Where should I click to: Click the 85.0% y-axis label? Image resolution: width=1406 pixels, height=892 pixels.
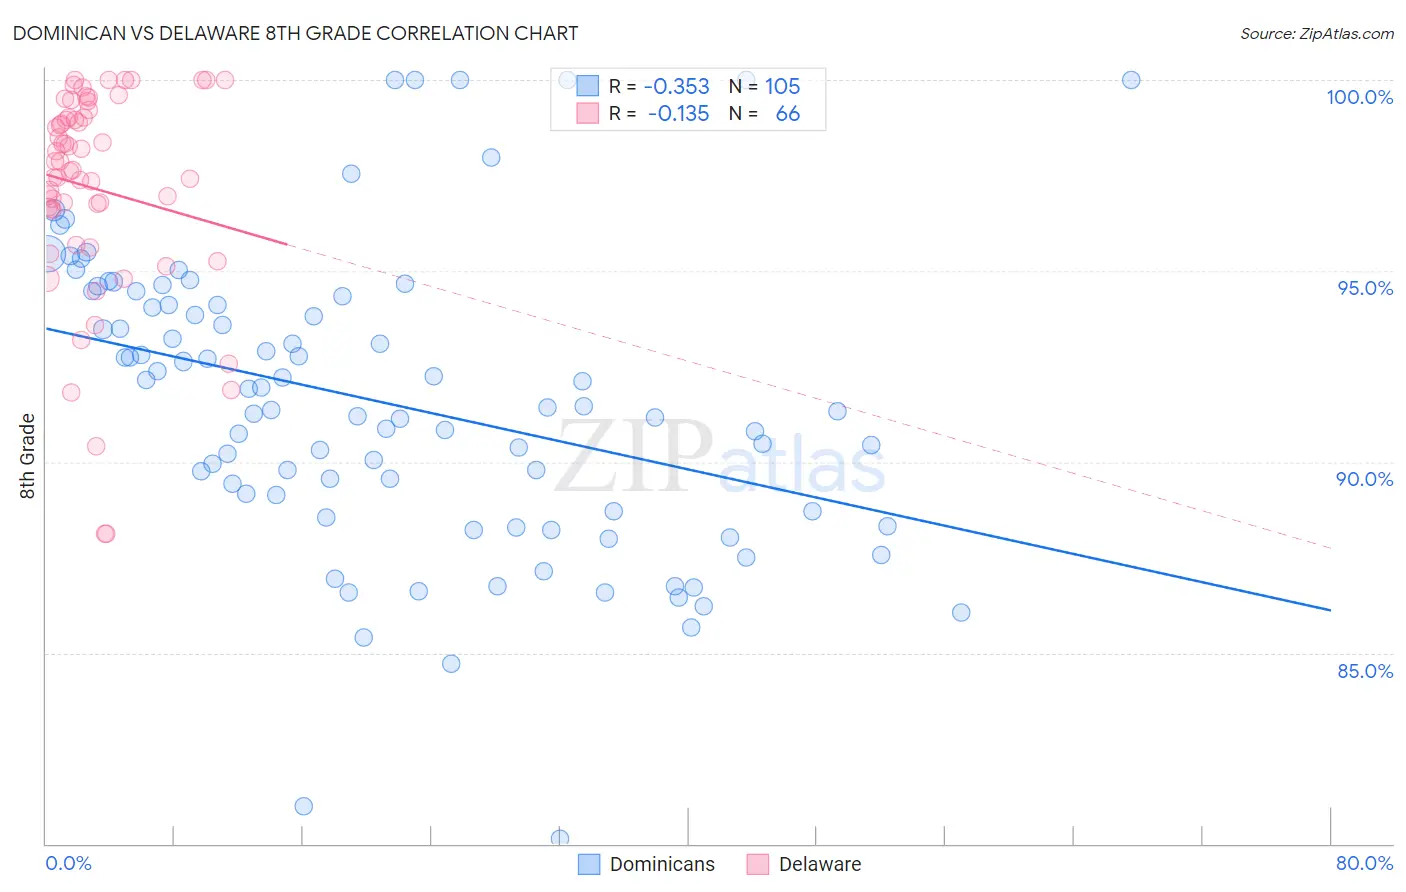(x=1365, y=671)
